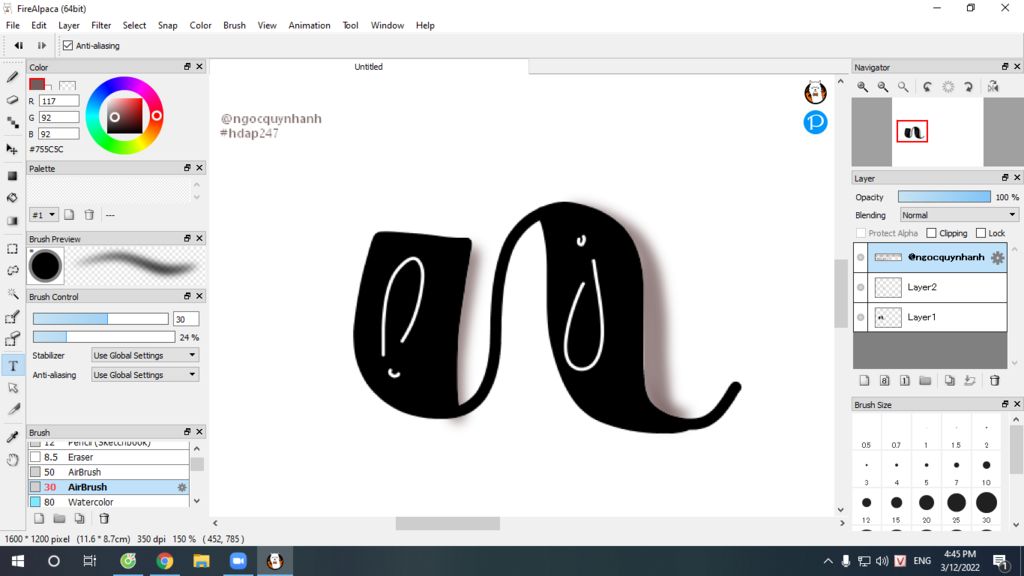Image resolution: width=1024 pixels, height=576 pixels.
Task: Toggle the Anti-aliasing checkbox
Action: 68,46
